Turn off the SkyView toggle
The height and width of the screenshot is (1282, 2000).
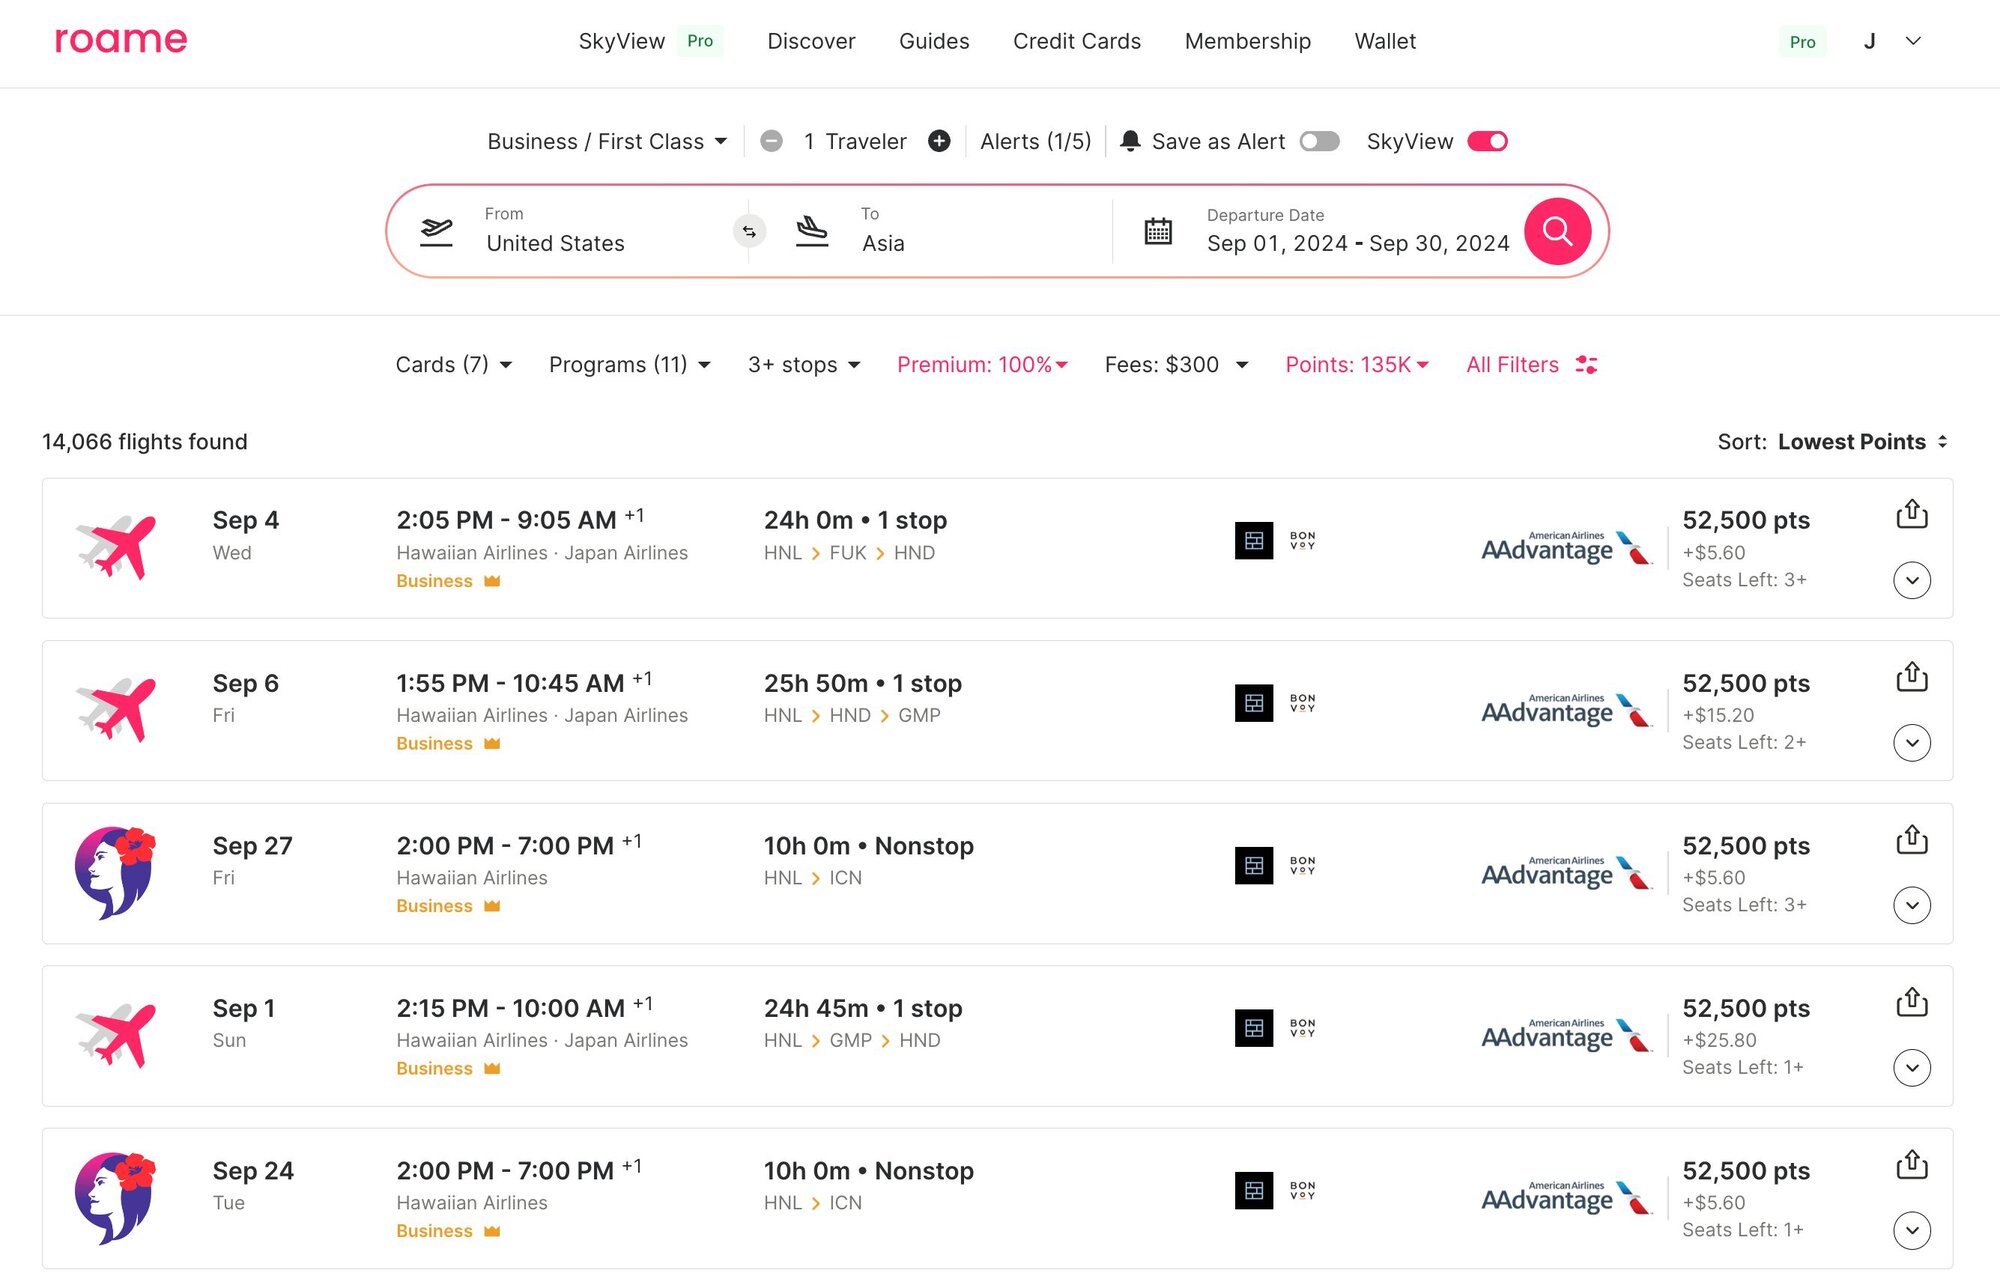[1487, 141]
